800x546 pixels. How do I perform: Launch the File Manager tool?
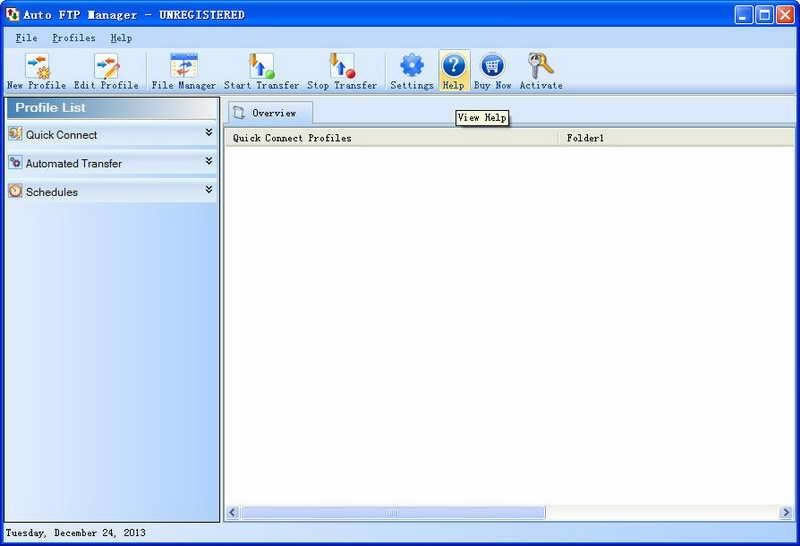pyautogui.click(x=183, y=67)
